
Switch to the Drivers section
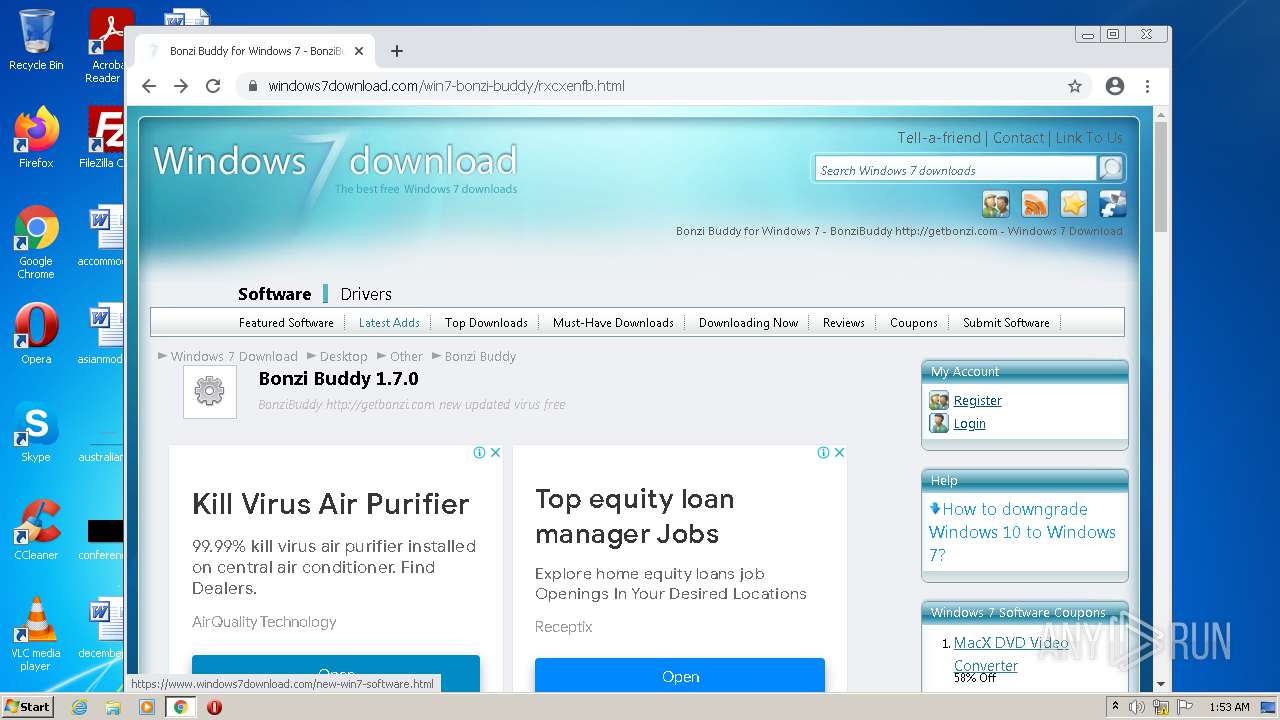pyautogui.click(x=366, y=294)
